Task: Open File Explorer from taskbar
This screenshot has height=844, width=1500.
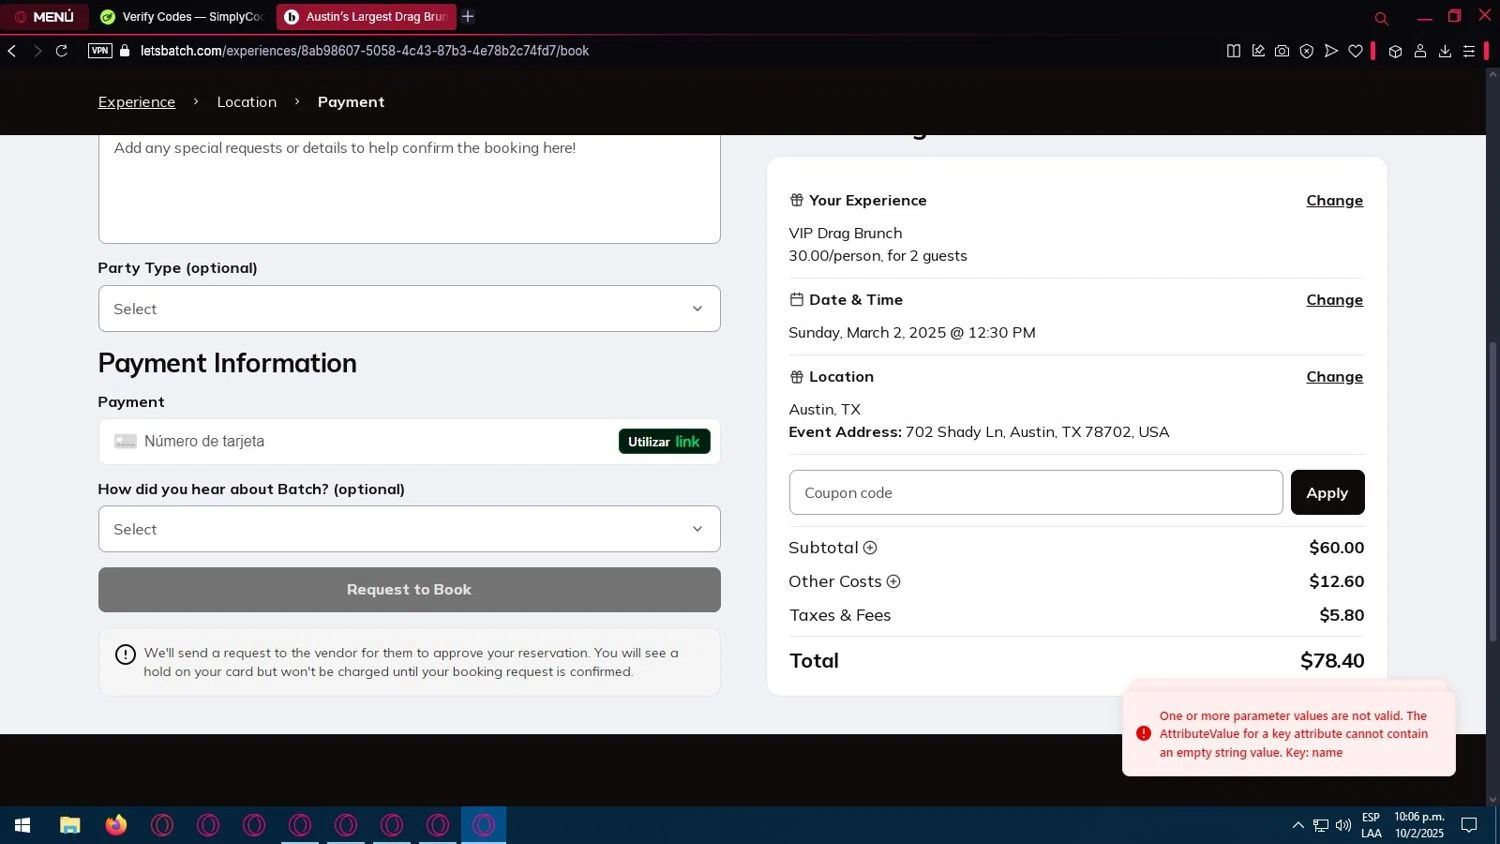Action: point(69,826)
